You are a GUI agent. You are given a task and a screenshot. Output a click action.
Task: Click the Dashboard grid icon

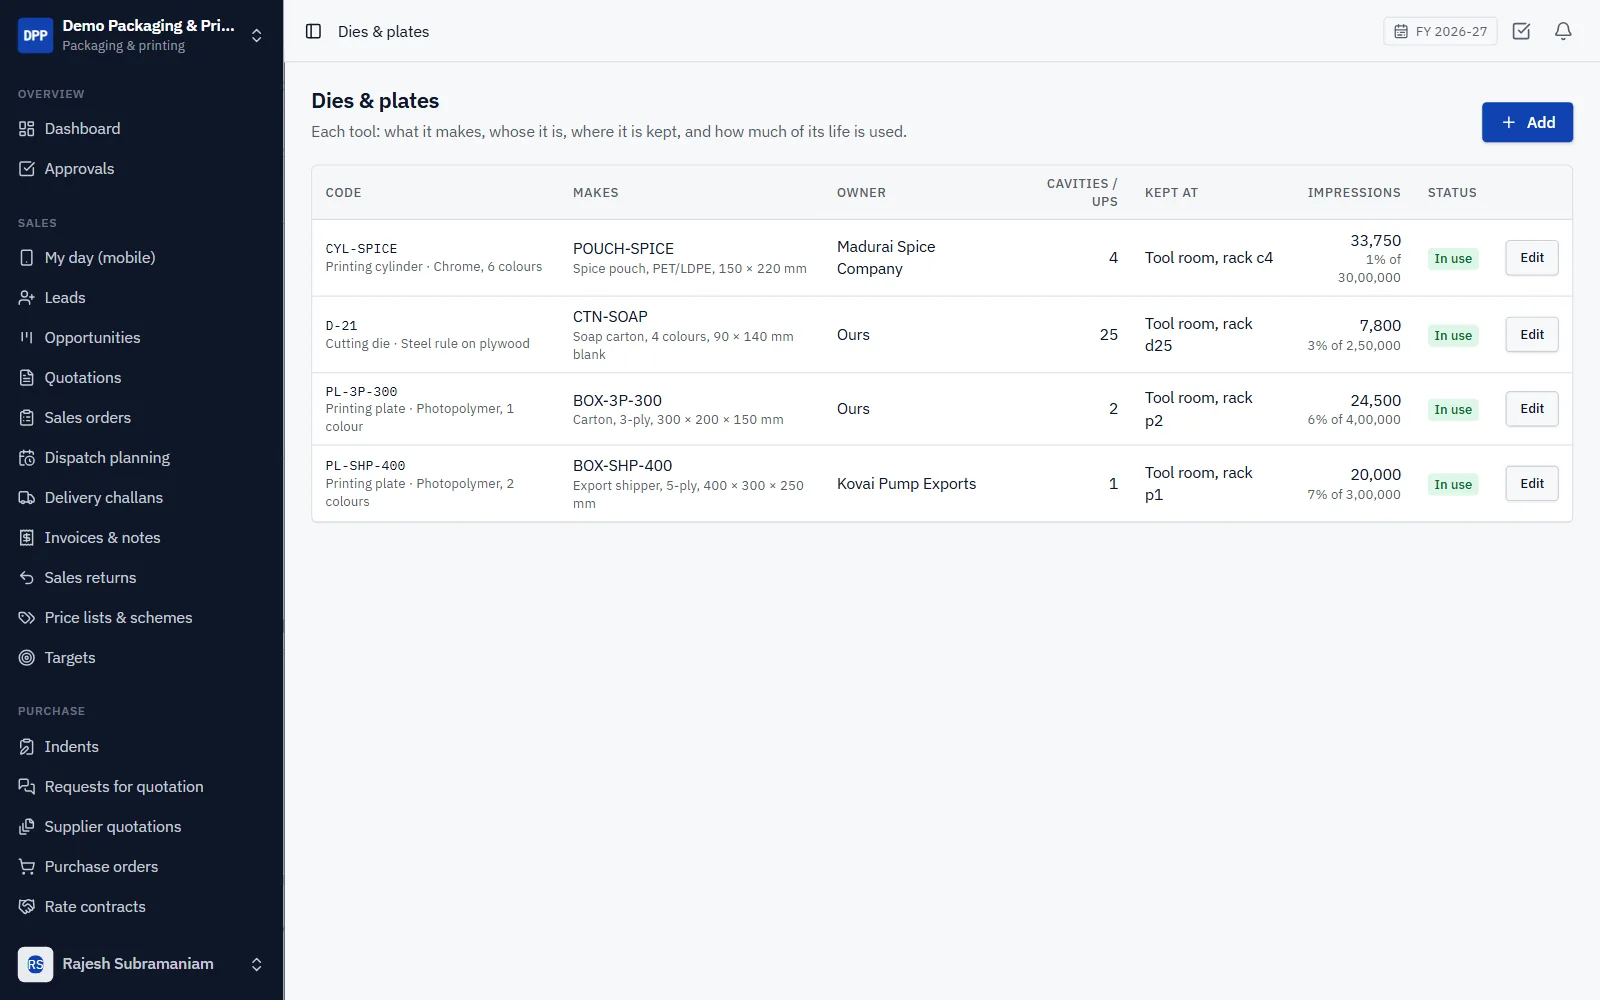click(27, 129)
